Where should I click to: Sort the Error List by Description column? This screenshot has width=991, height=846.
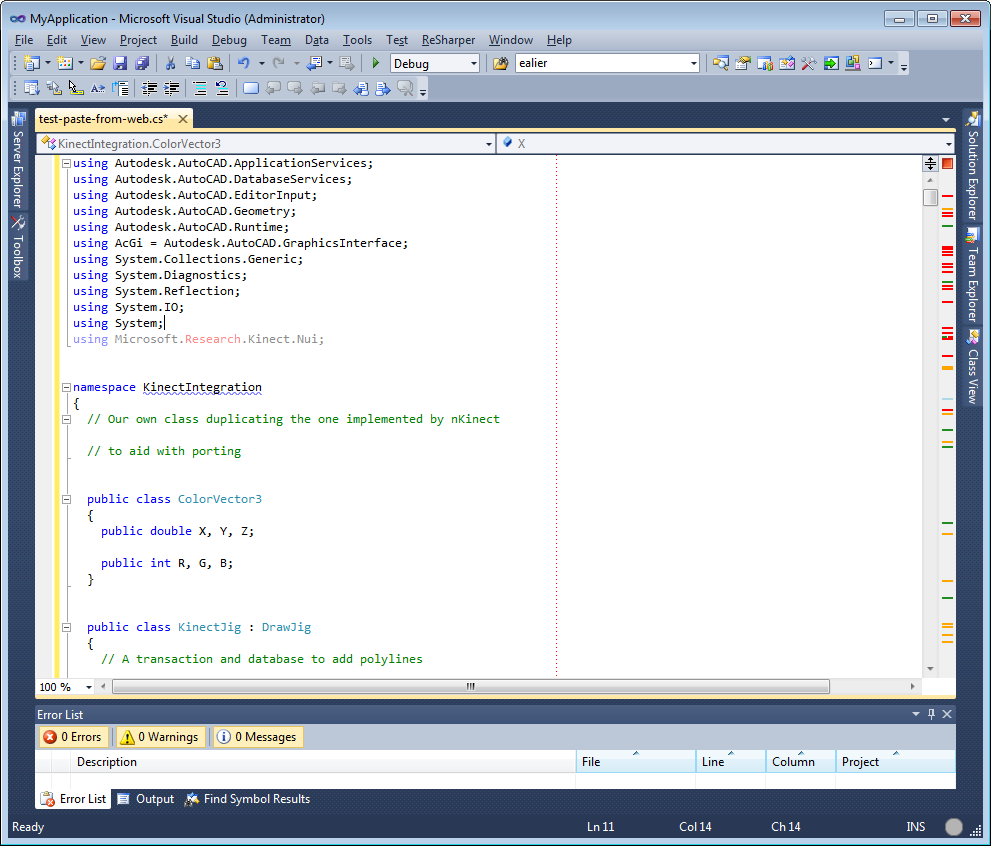(107, 762)
